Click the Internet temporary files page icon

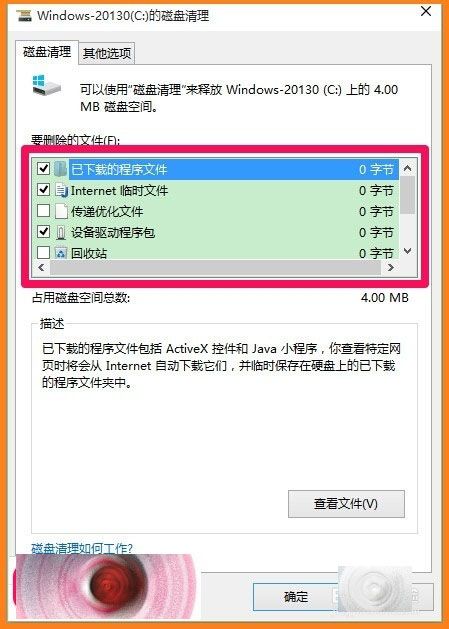click(x=61, y=190)
